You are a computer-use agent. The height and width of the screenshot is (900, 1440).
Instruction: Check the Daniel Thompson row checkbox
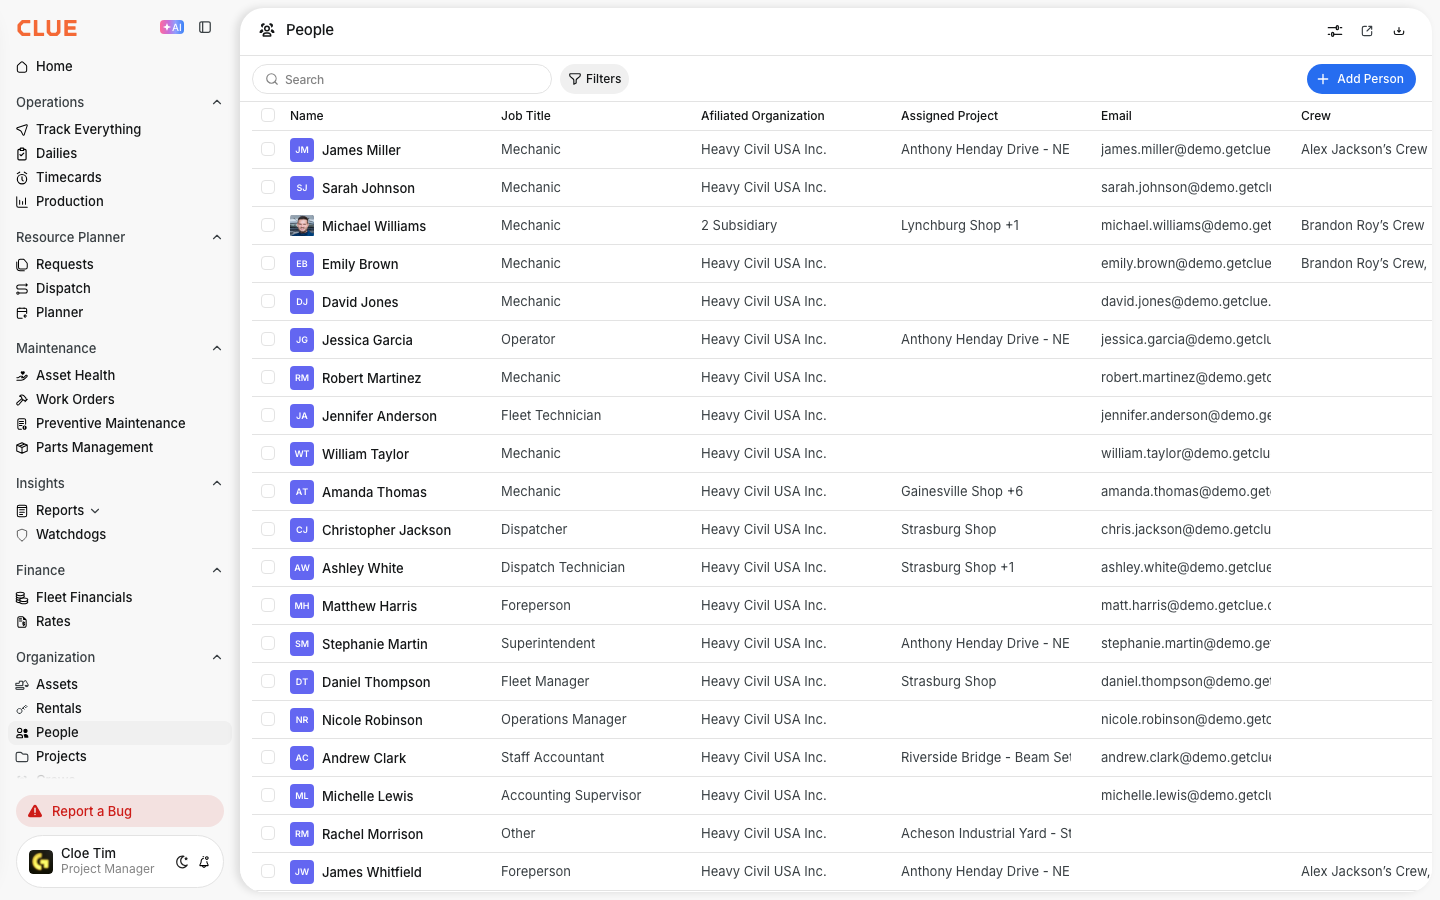(268, 681)
